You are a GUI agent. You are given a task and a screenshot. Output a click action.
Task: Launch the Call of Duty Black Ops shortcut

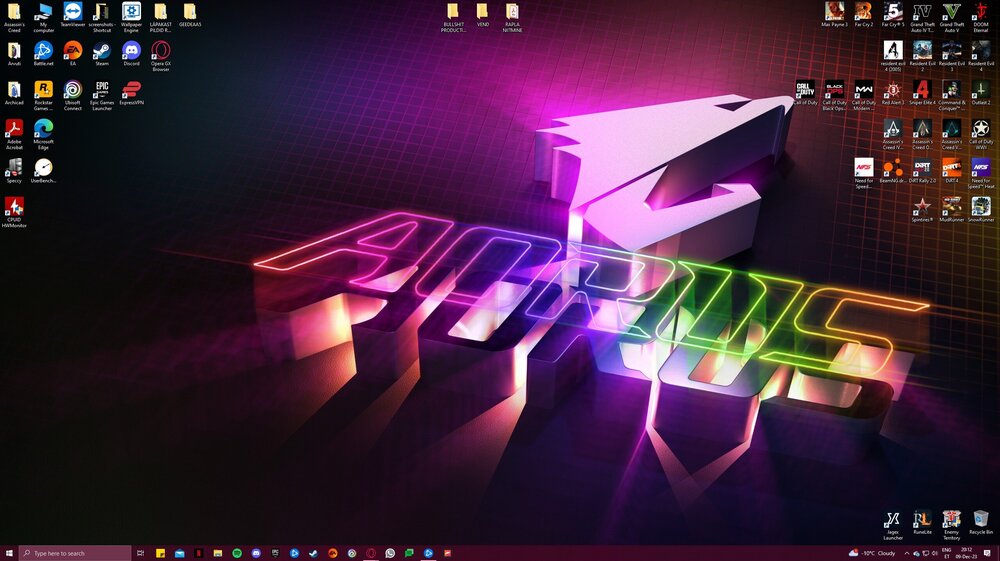pos(834,96)
